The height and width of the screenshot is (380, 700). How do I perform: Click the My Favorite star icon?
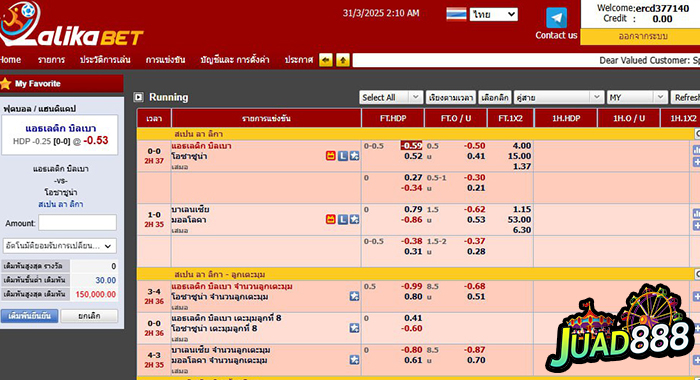[5, 84]
